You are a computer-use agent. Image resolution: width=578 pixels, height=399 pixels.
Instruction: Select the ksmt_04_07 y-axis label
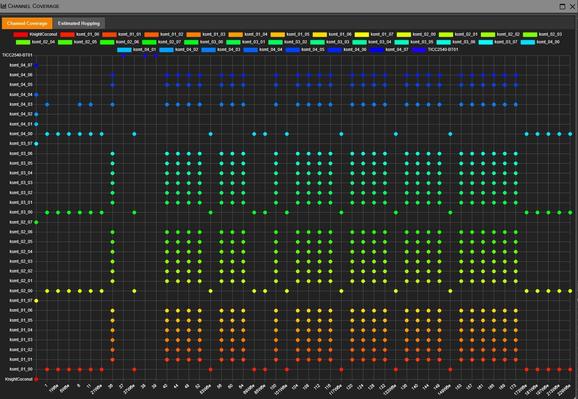pyautogui.click(x=21, y=65)
